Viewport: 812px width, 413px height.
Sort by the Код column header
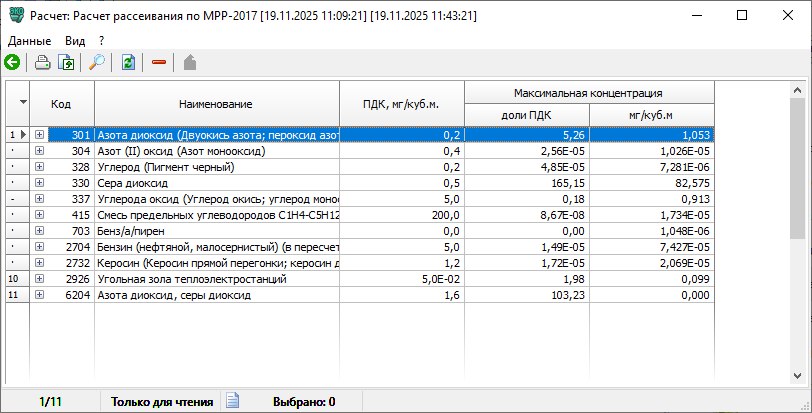click(x=62, y=104)
